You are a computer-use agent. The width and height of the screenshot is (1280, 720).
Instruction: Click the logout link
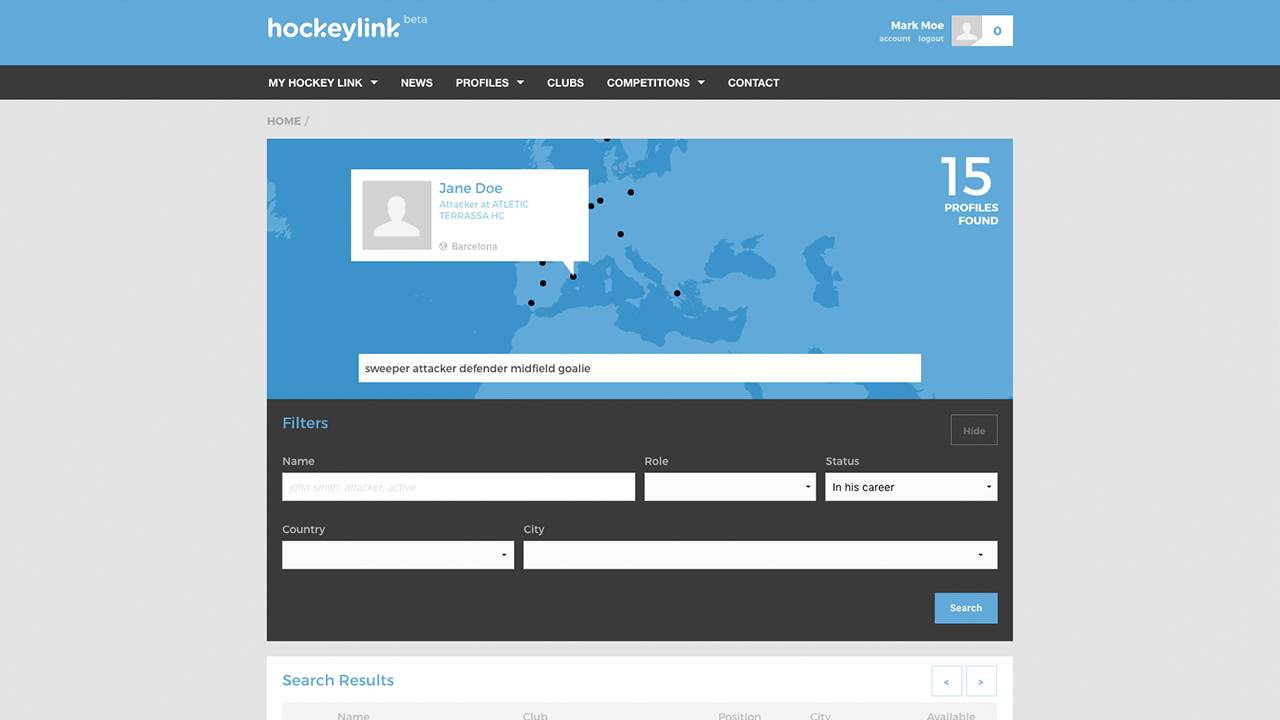click(x=931, y=39)
